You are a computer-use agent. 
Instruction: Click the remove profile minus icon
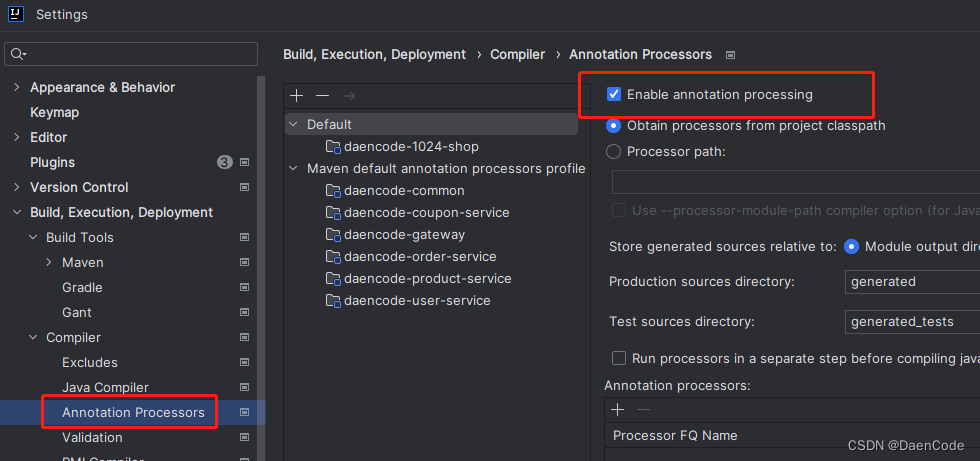click(322, 96)
